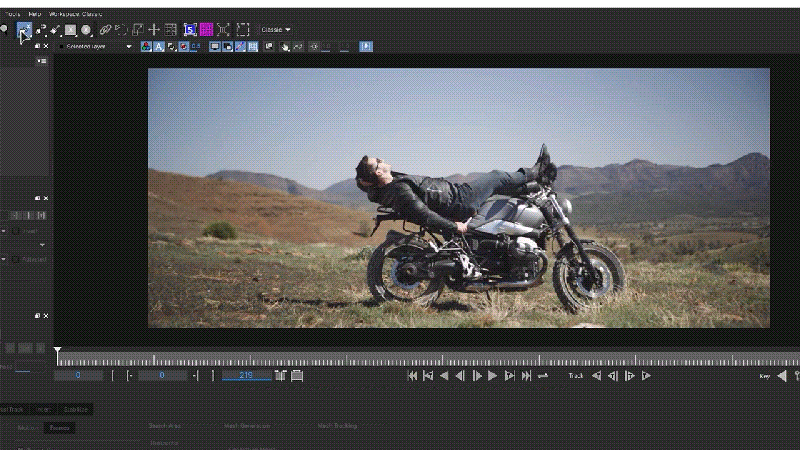
Task: Toggle the blue surface "S" button
Action: 190,30
